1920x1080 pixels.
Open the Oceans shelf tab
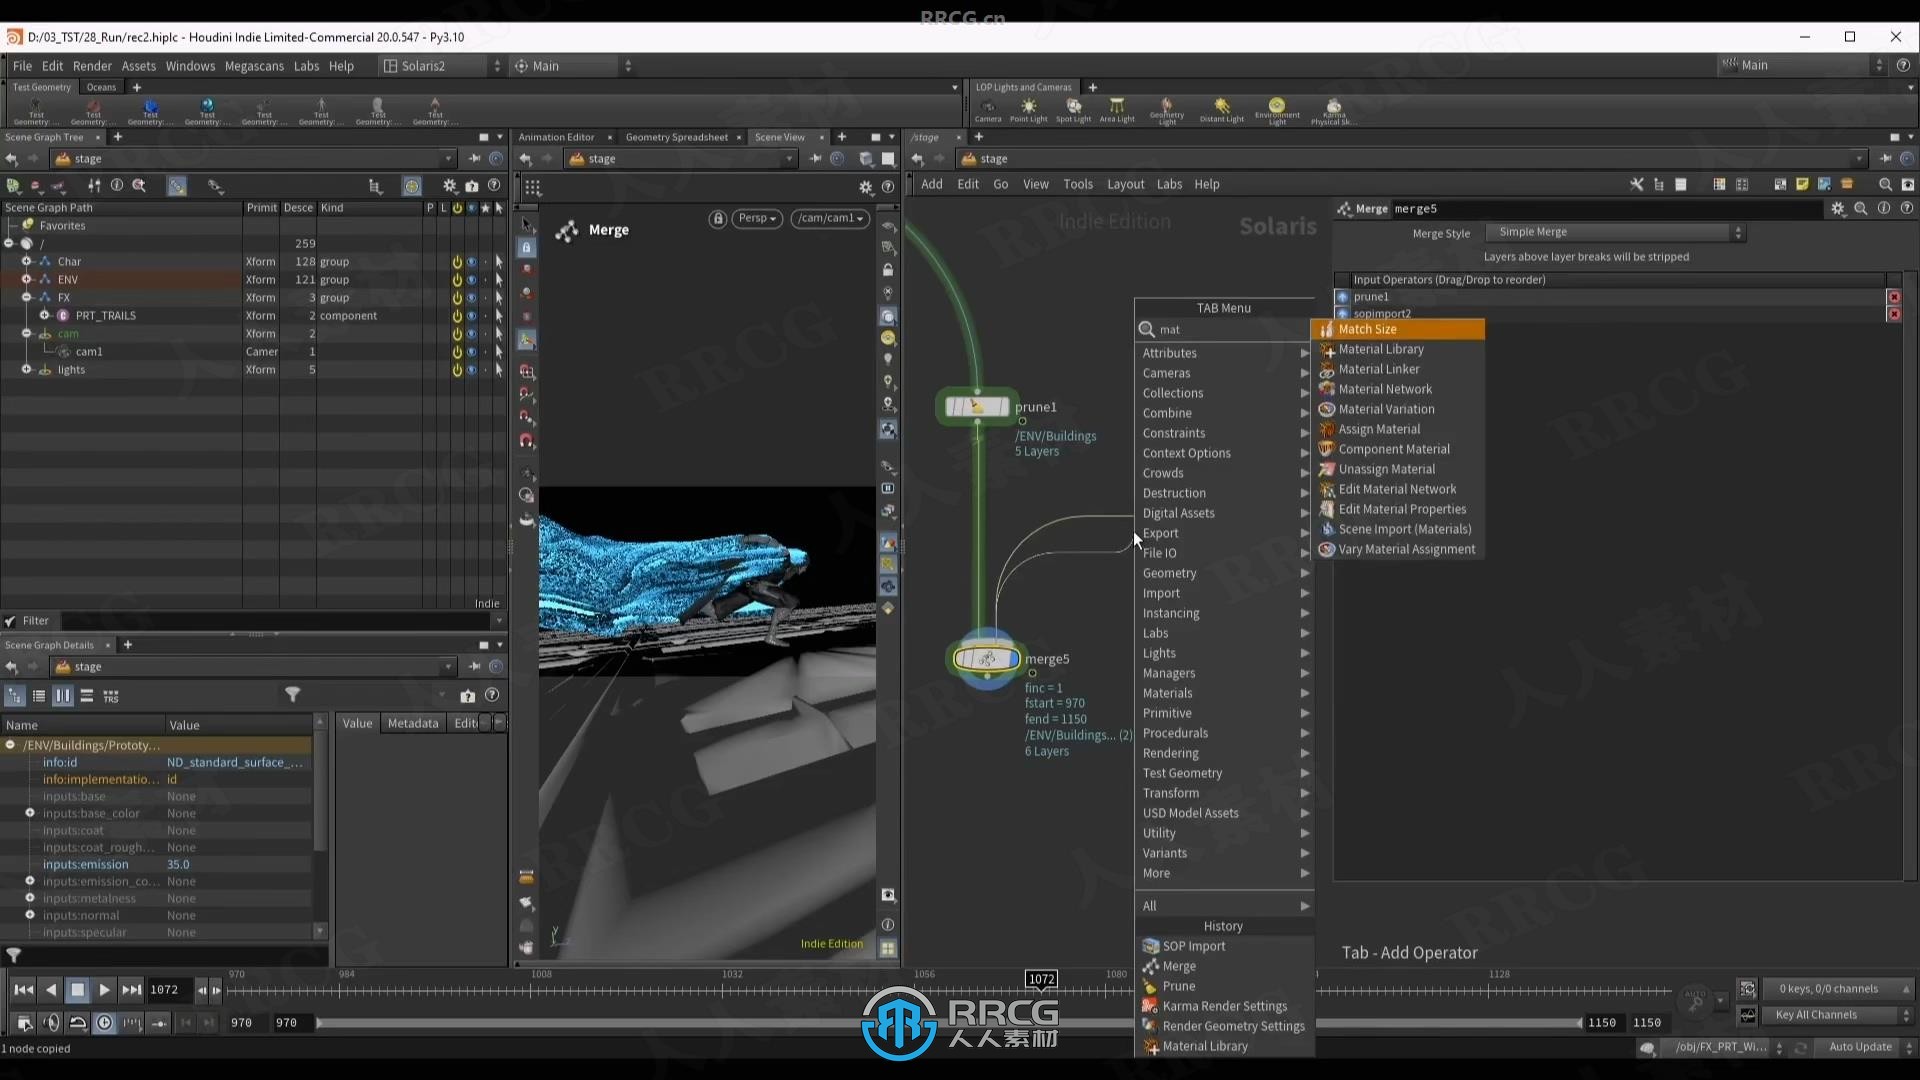(x=101, y=87)
